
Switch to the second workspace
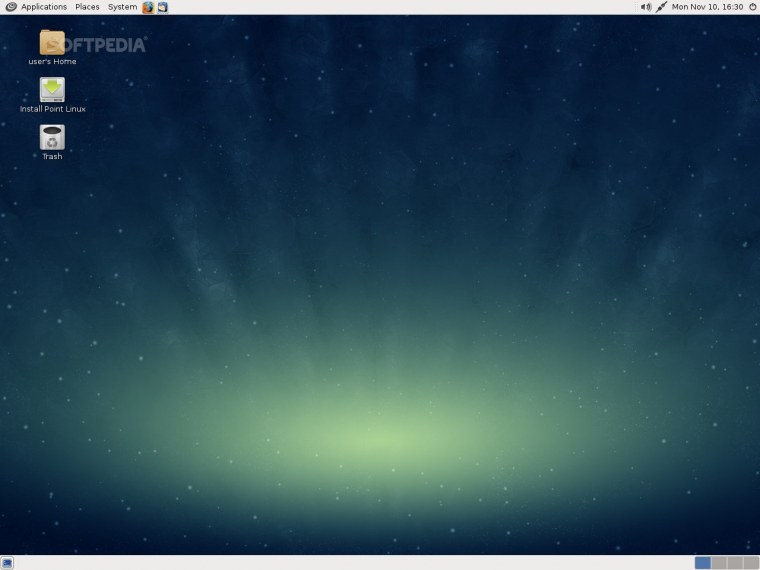(719, 563)
